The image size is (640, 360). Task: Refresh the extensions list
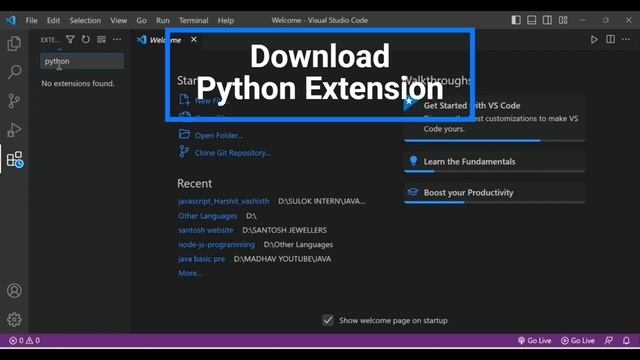tap(86, 40)
